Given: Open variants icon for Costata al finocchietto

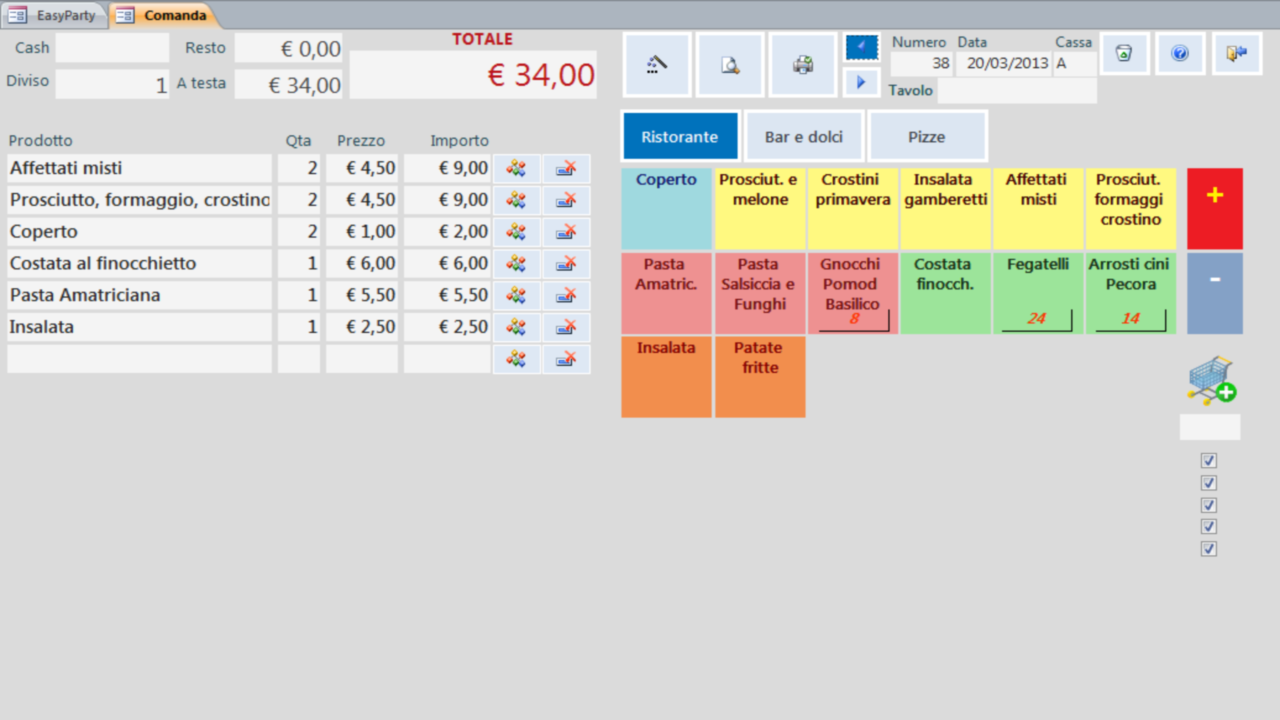Looking at the screenshot, I should 516,264.
